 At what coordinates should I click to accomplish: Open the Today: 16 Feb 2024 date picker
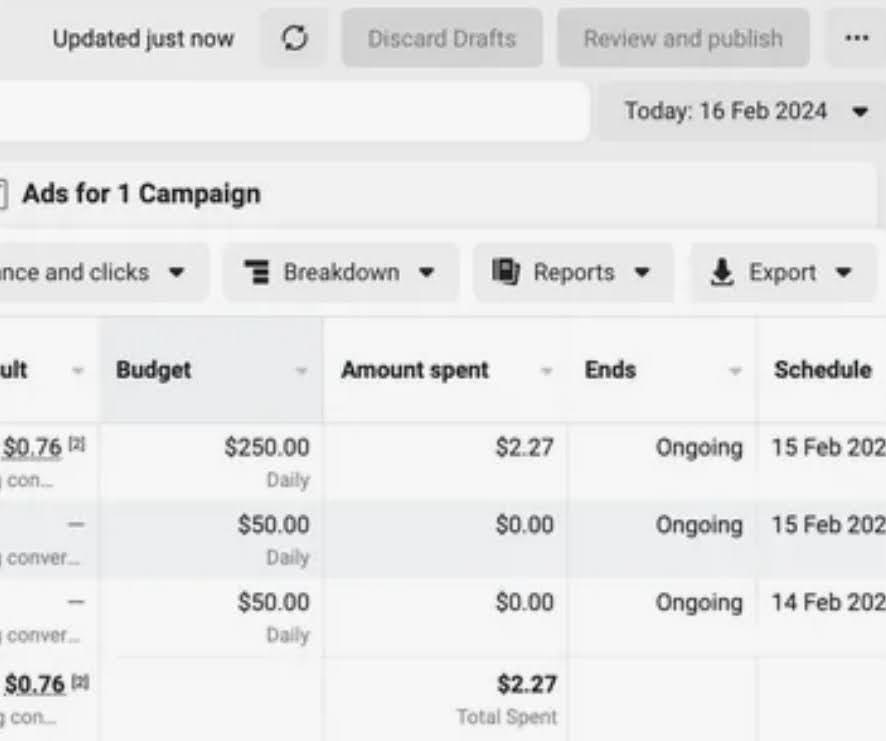click(x=745, y=111)
